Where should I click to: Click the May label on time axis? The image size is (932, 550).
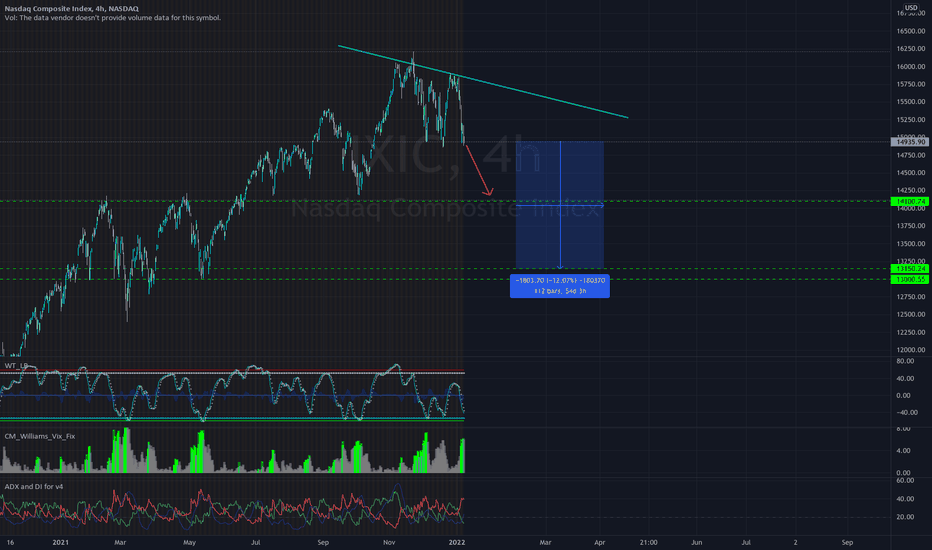pyautogui.click(x=190, y=542)
